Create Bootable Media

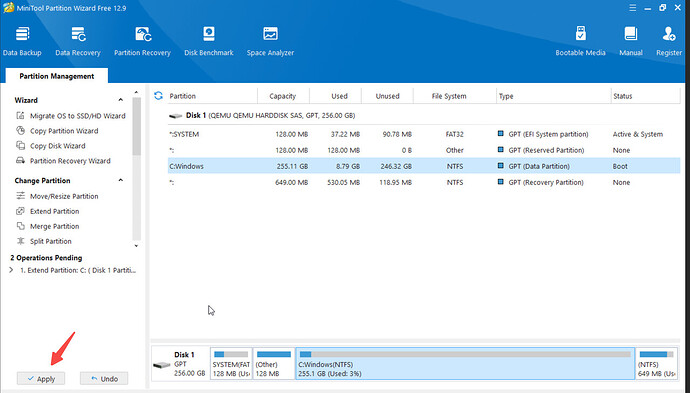click(580, 41)
